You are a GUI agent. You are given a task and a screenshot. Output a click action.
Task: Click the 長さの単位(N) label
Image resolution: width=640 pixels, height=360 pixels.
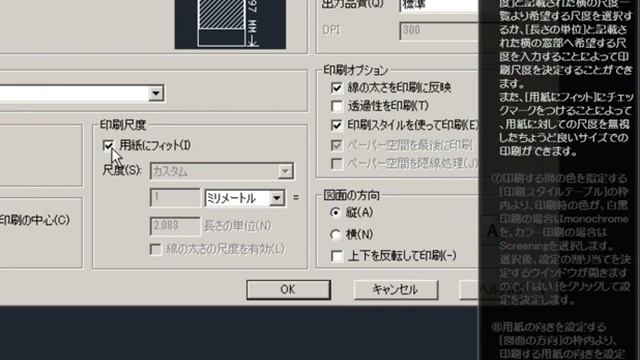pos(238,226)
